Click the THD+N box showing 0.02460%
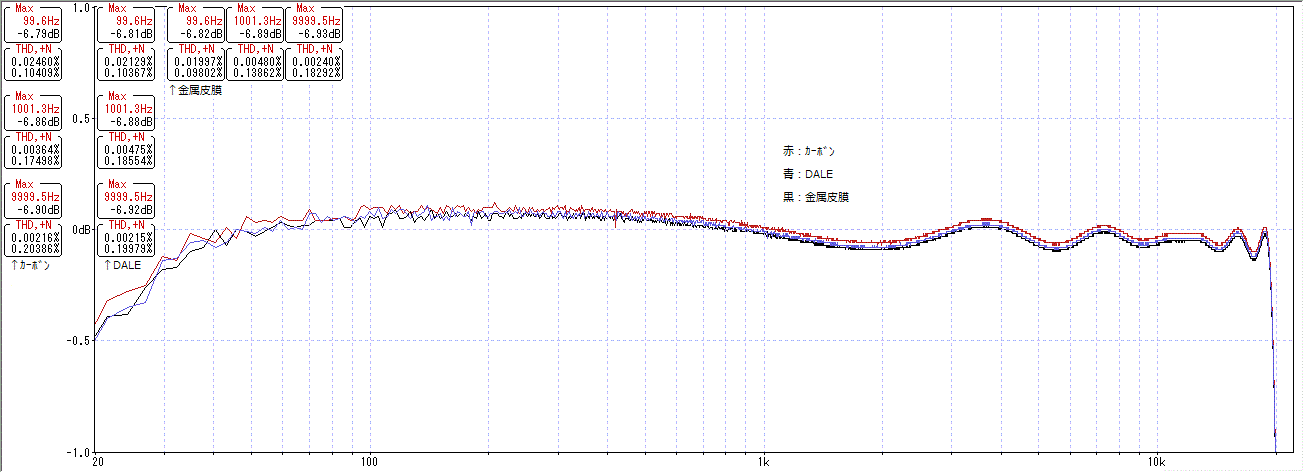This screenshot has height=472, width=1304. pos(32,63)
